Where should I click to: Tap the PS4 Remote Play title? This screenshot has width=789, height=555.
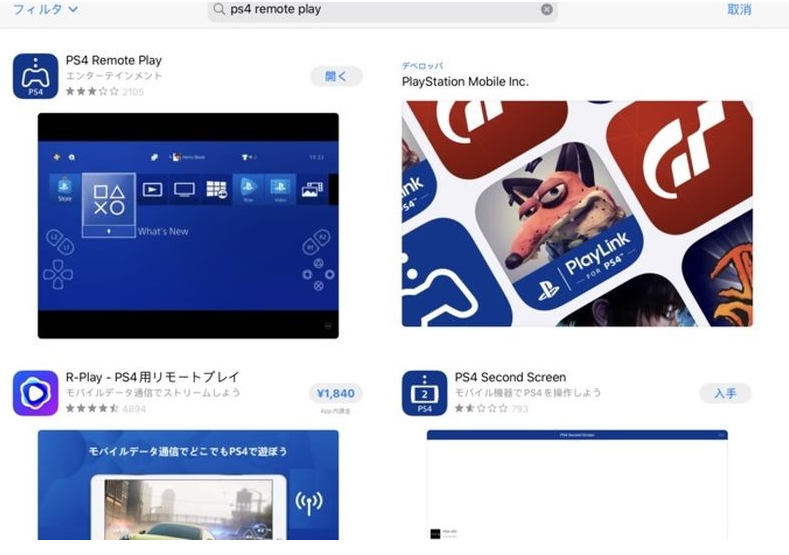[114, 60]
